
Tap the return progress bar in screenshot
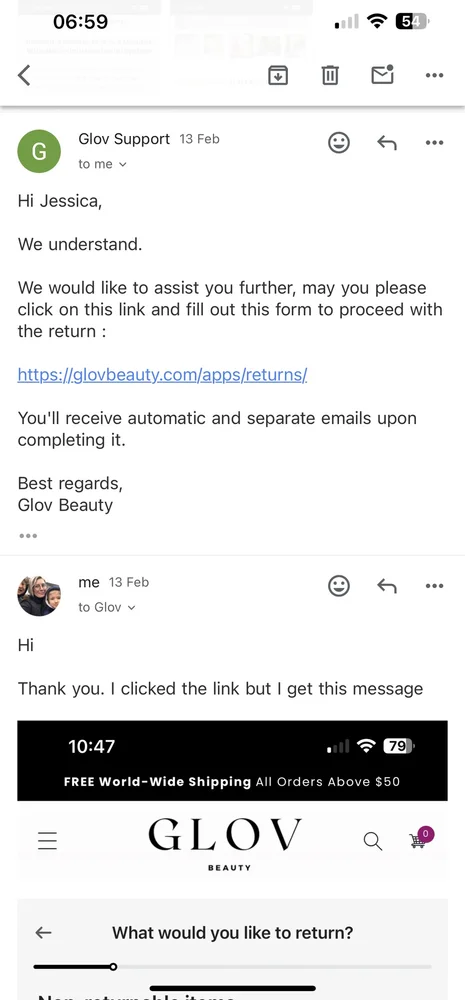point(232,966)
